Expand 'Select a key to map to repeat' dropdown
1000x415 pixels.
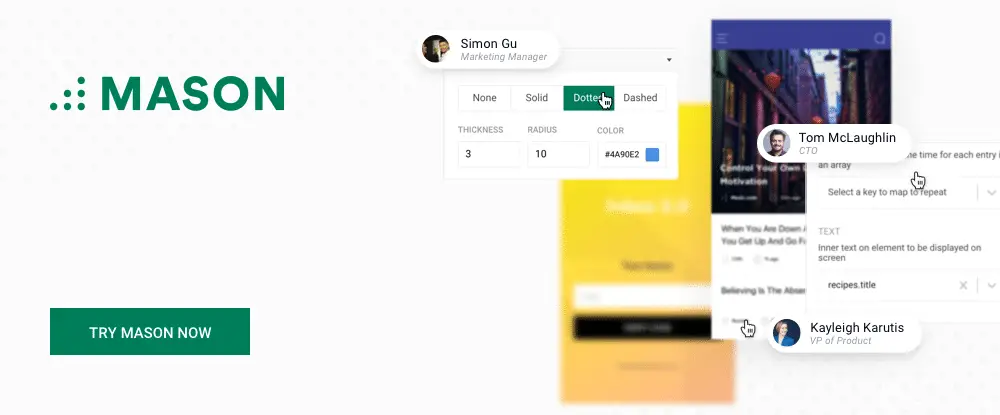pyautogui.click(x=991, y=192)
